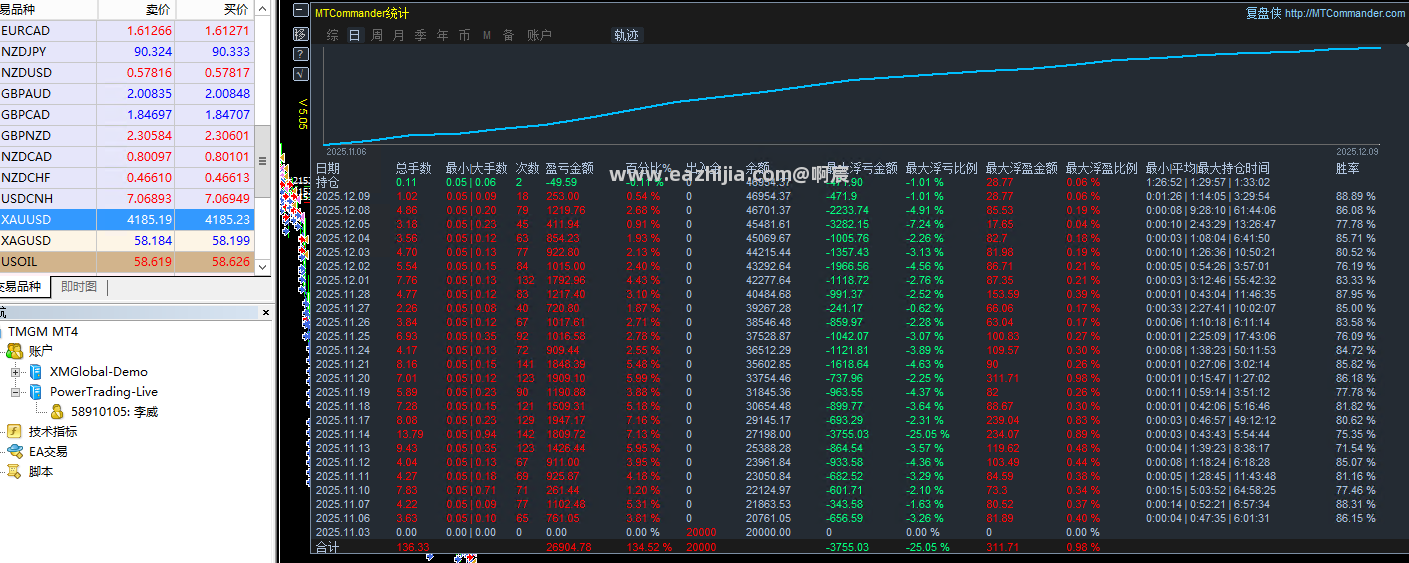Select the 综 summary period tab
Viewport: 1409px width, 563px height.
tap(332, 35)
